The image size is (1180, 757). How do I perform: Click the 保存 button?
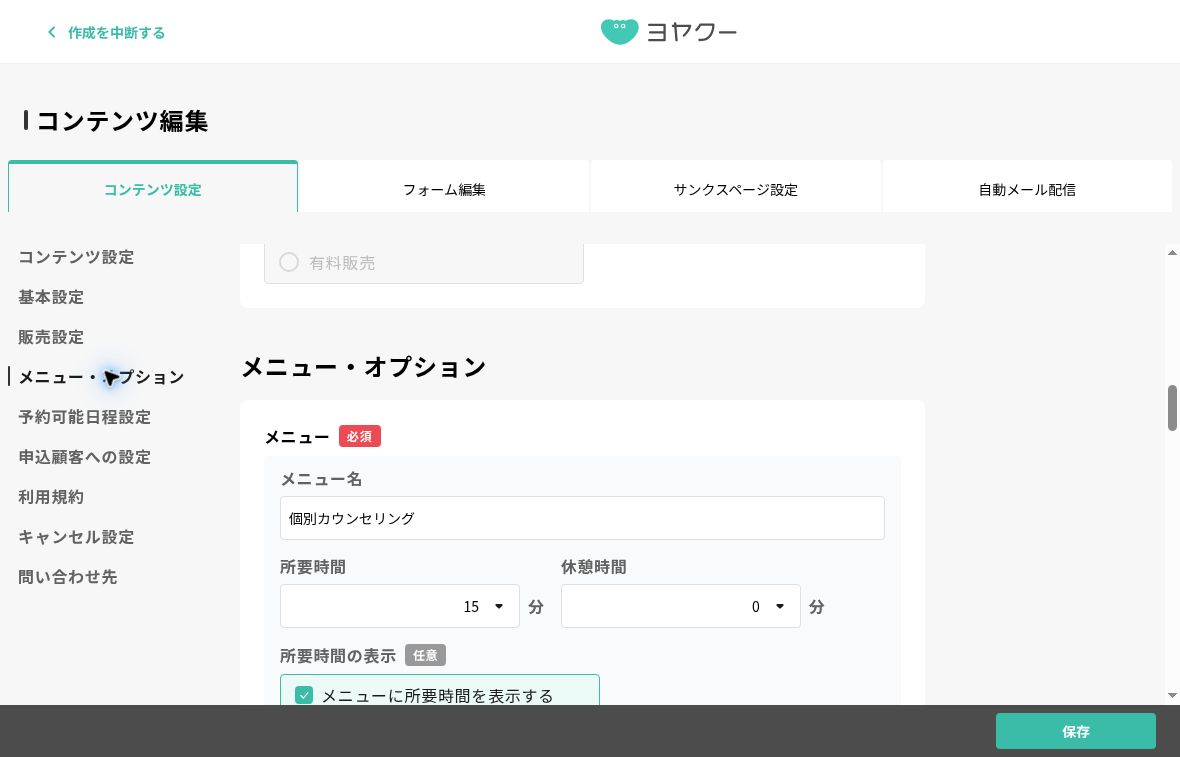pyautogui.click(x=1075, y=731)
